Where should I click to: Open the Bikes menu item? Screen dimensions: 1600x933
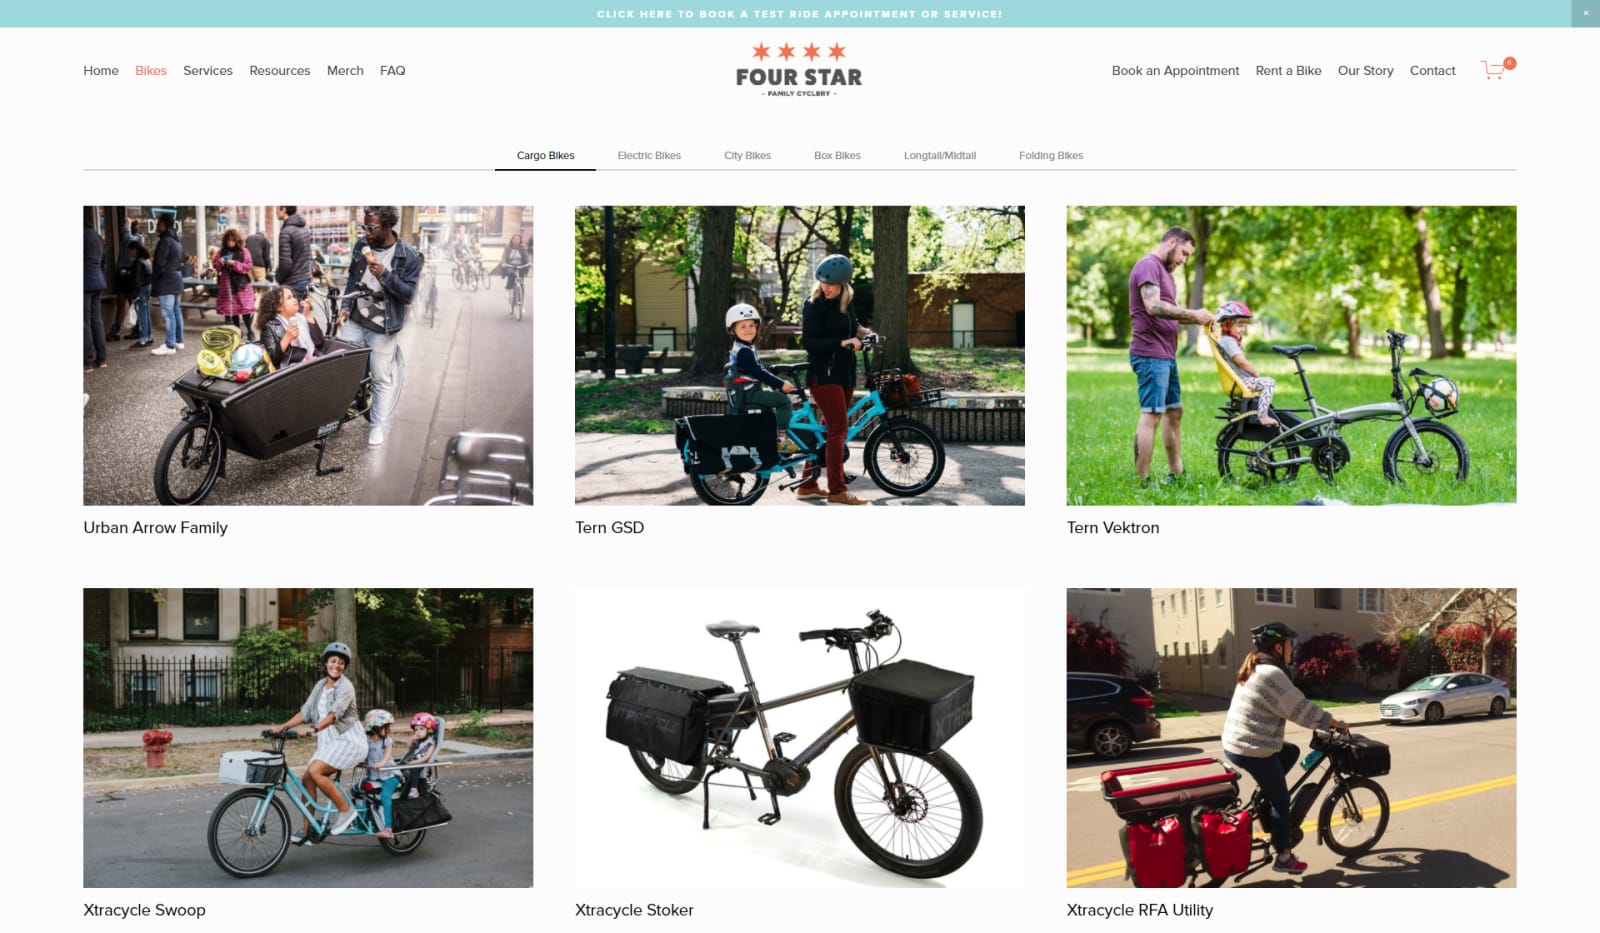pos(151,70)
